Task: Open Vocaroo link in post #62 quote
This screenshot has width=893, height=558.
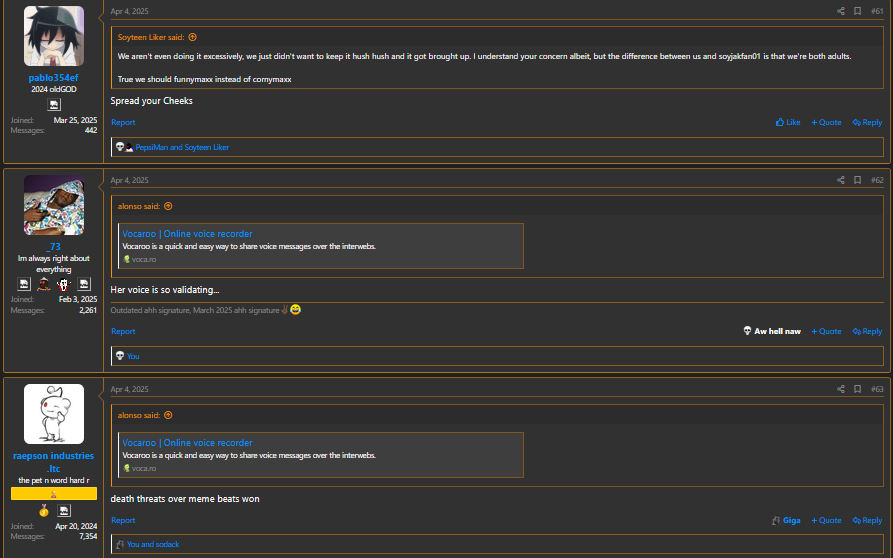Action: pyautogui.click(x=187, y=233)
